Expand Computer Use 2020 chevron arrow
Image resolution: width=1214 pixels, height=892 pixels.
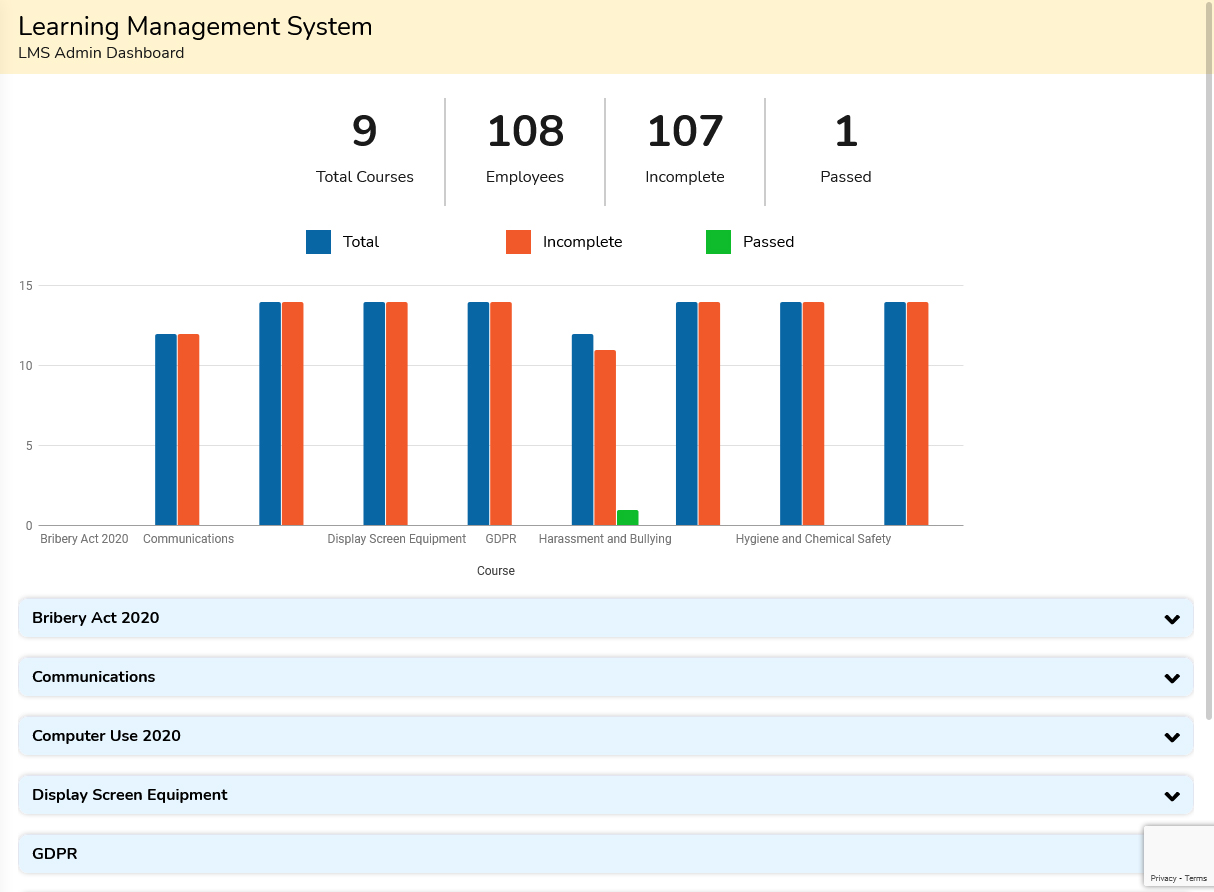(1172, 737)
